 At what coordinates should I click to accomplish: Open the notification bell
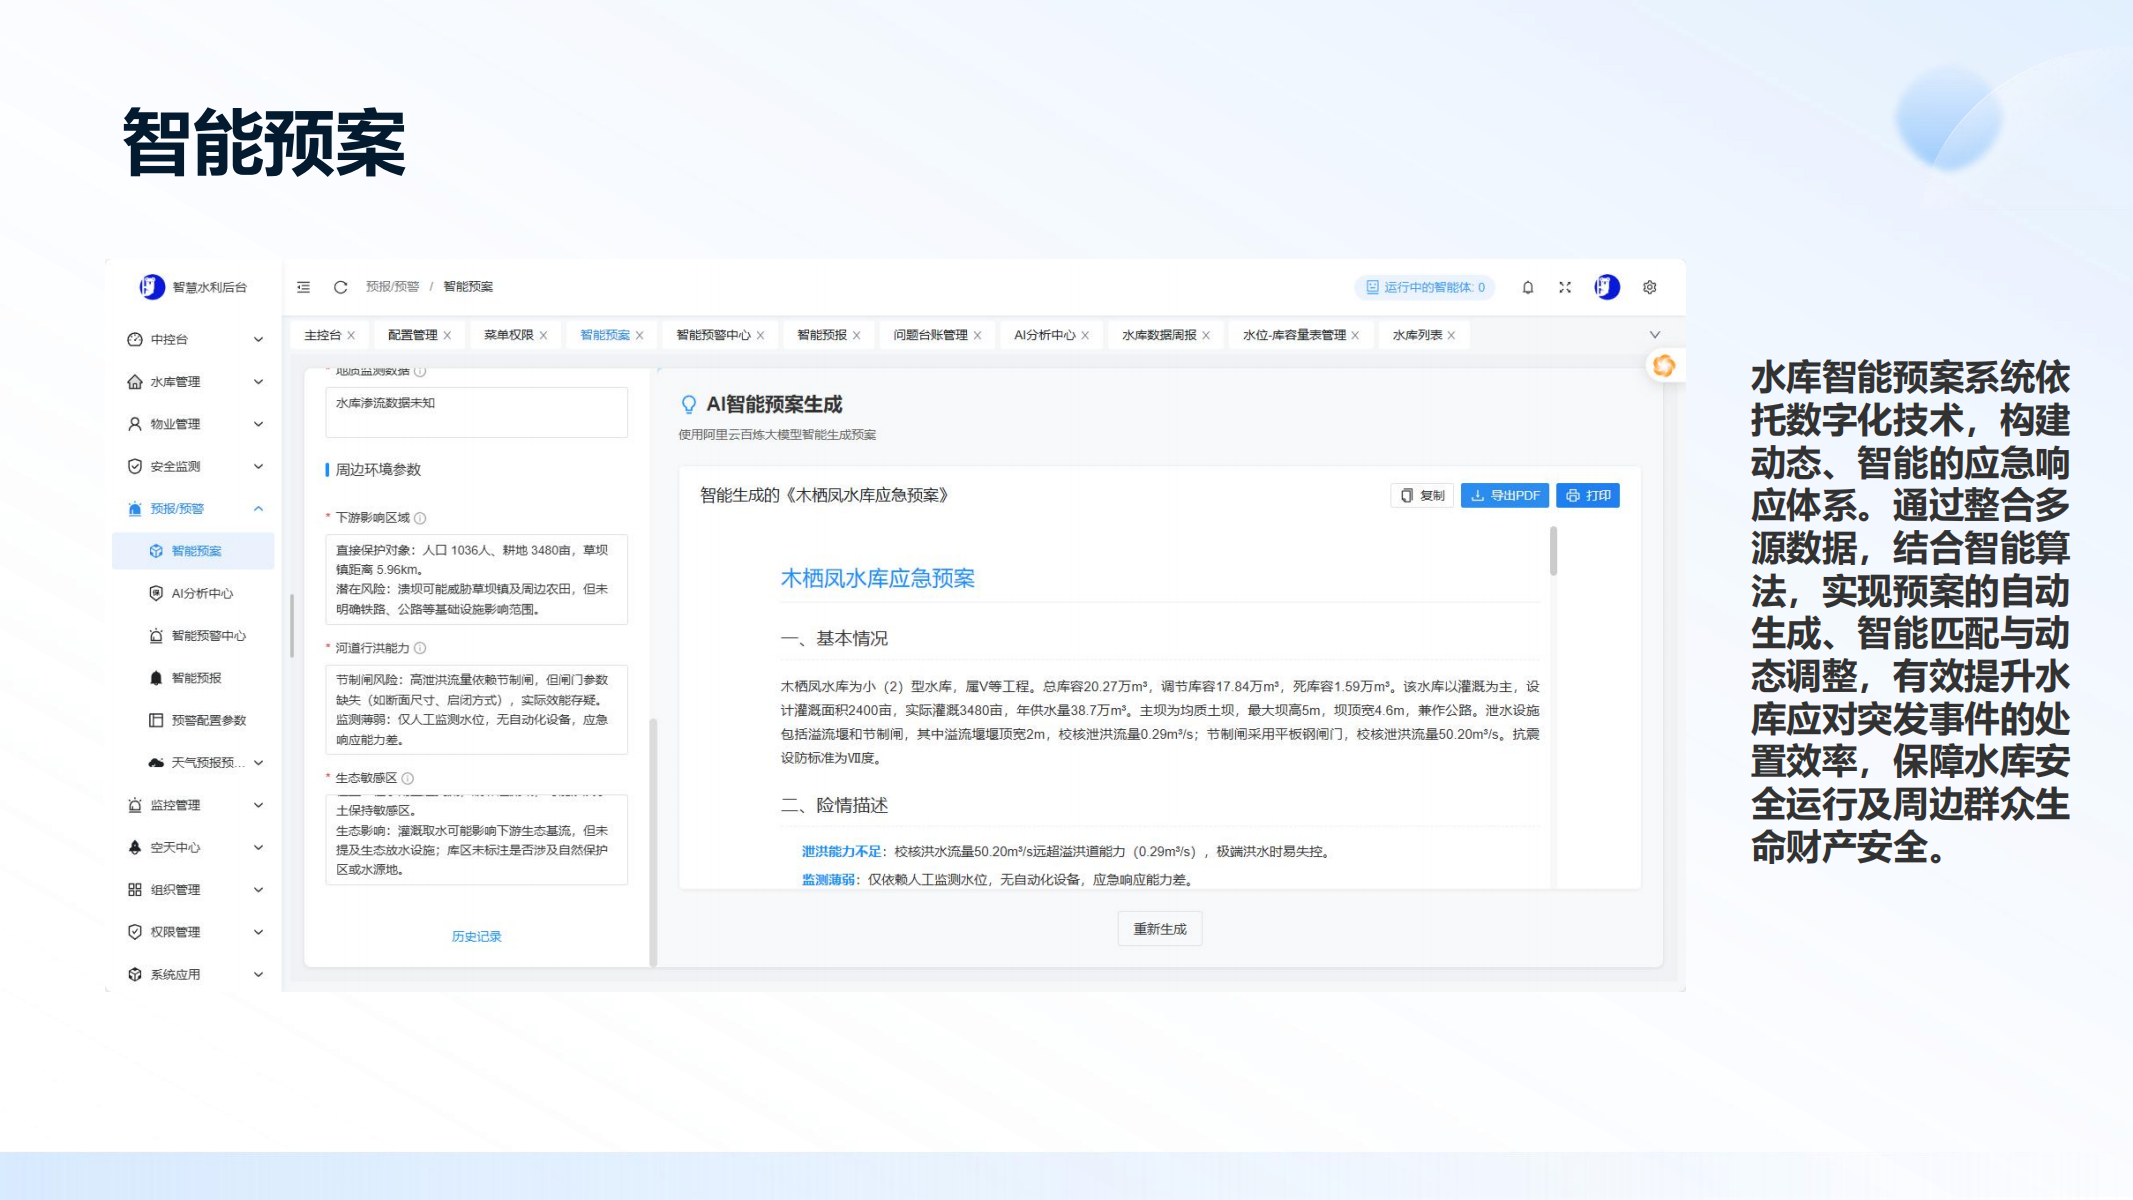tap(1527, 287)
